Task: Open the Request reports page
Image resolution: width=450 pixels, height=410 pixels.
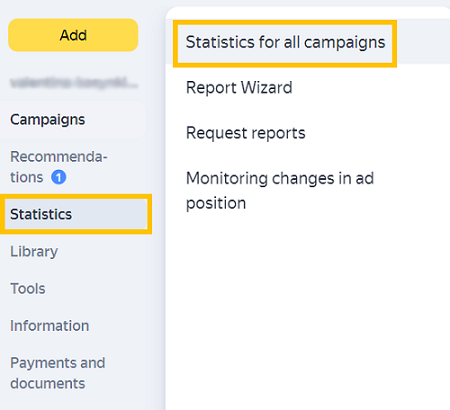Action: tap(246, 133)
